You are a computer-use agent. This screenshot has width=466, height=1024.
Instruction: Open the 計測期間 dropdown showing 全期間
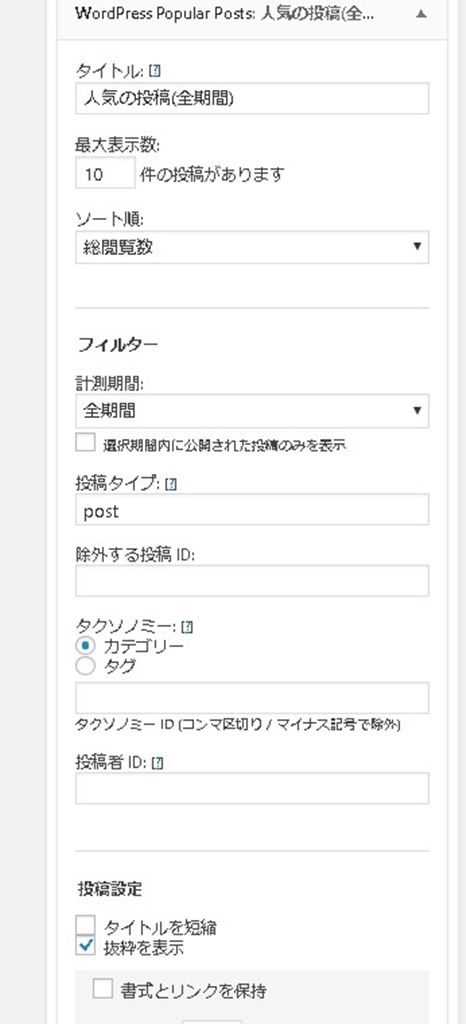(x=252, y=411)
